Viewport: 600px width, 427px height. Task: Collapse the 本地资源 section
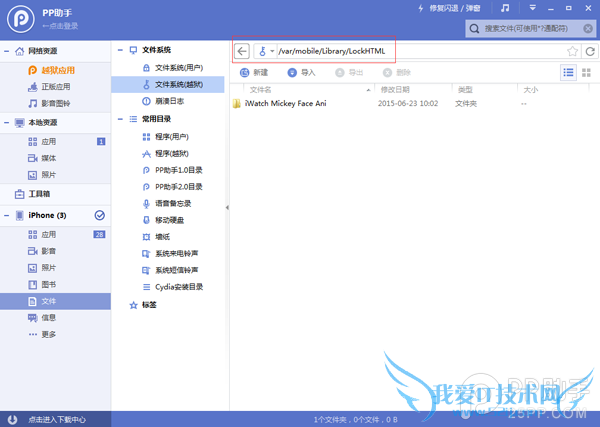coord(7,122)
